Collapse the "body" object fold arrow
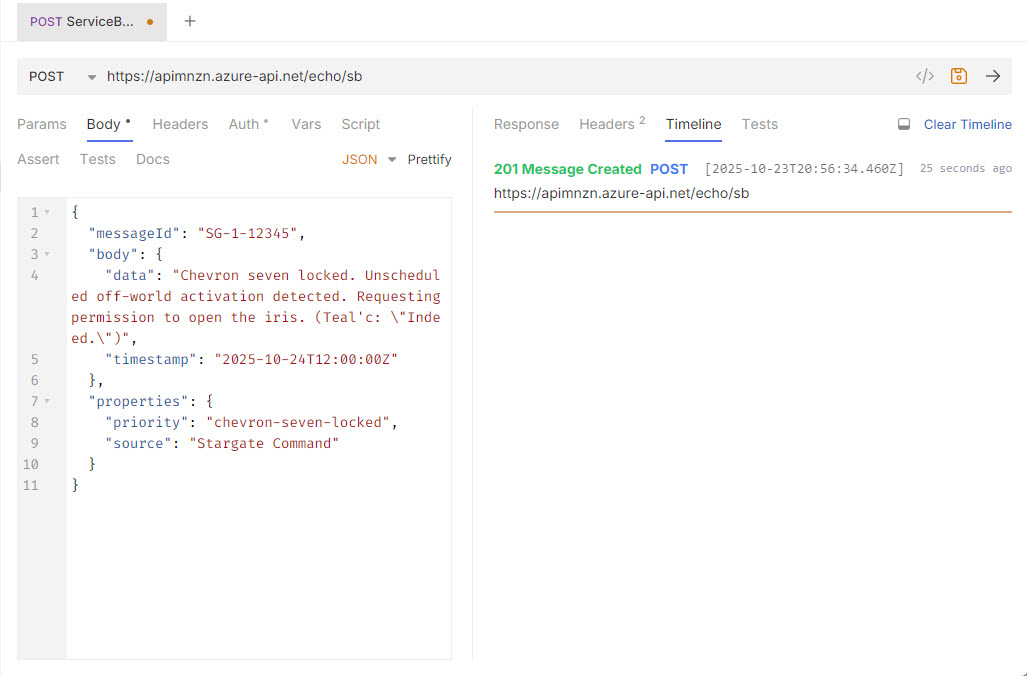The width and height of the screenshot is (1027, 676). (x=47, y=255)
